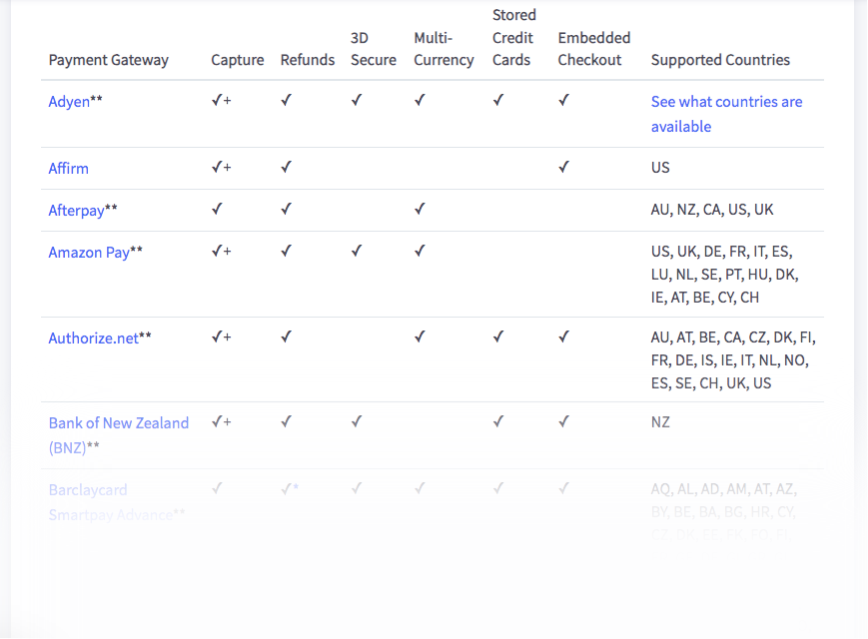The height and width of the screenshot is (639, 868).
Task: Click the Adyen Embedded Checkout checkmark
Action: [x=564, y=100]
